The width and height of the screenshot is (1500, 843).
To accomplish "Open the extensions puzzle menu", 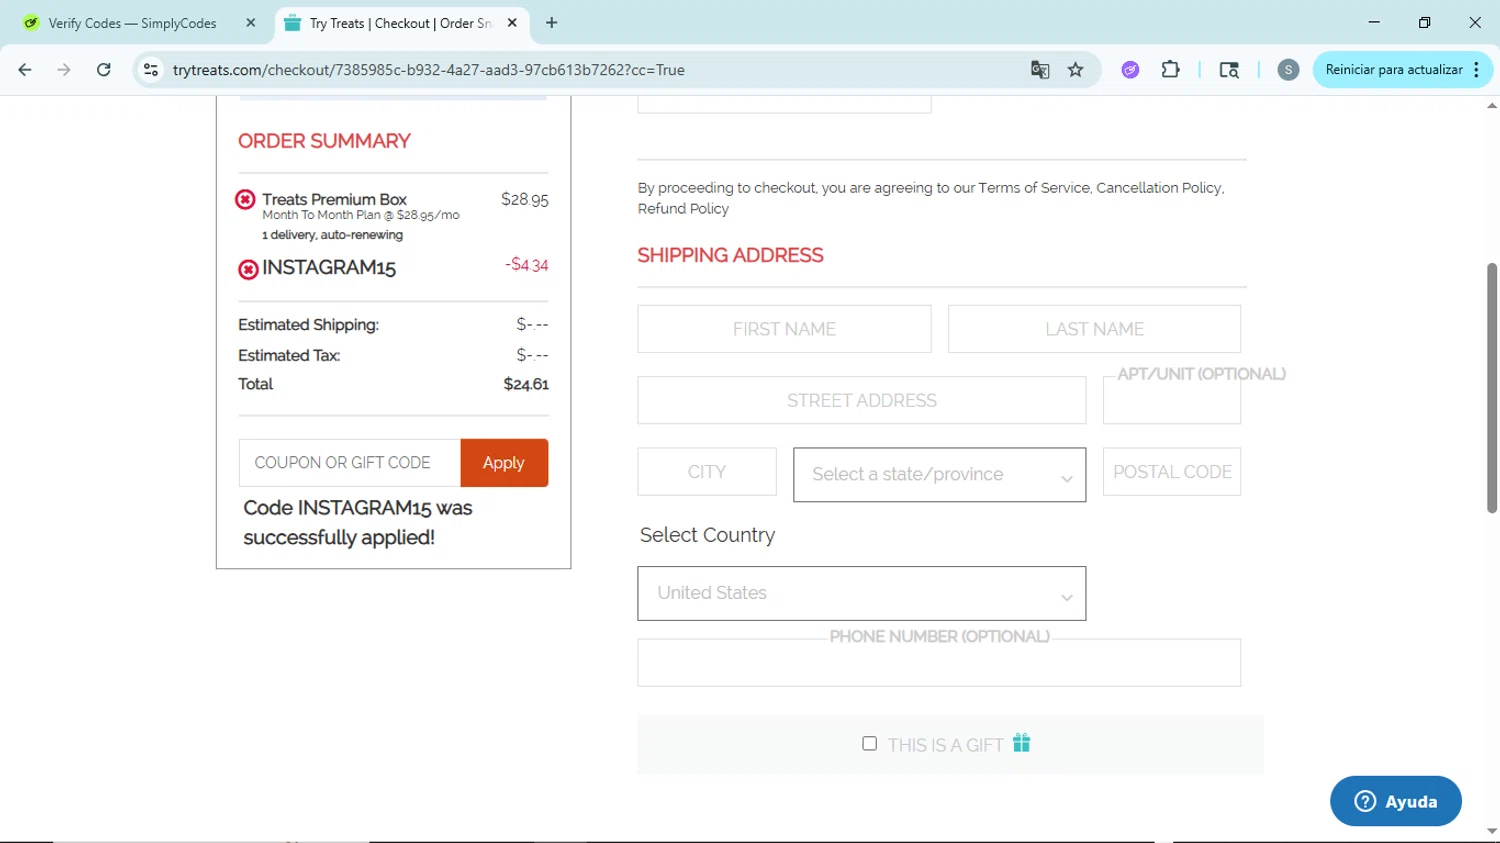I will [1171, 70].
